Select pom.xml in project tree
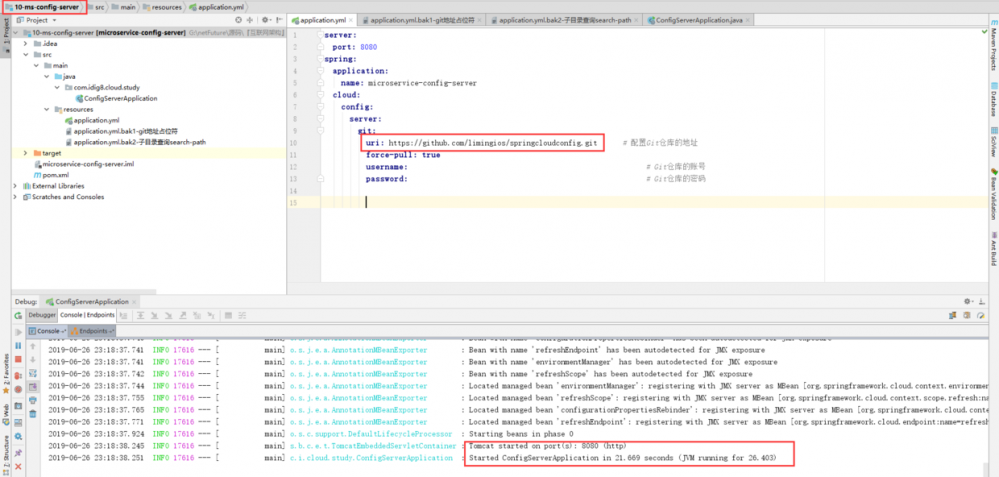Image resolution: width=999 pixels, height=477 pixels. point(50,174)
